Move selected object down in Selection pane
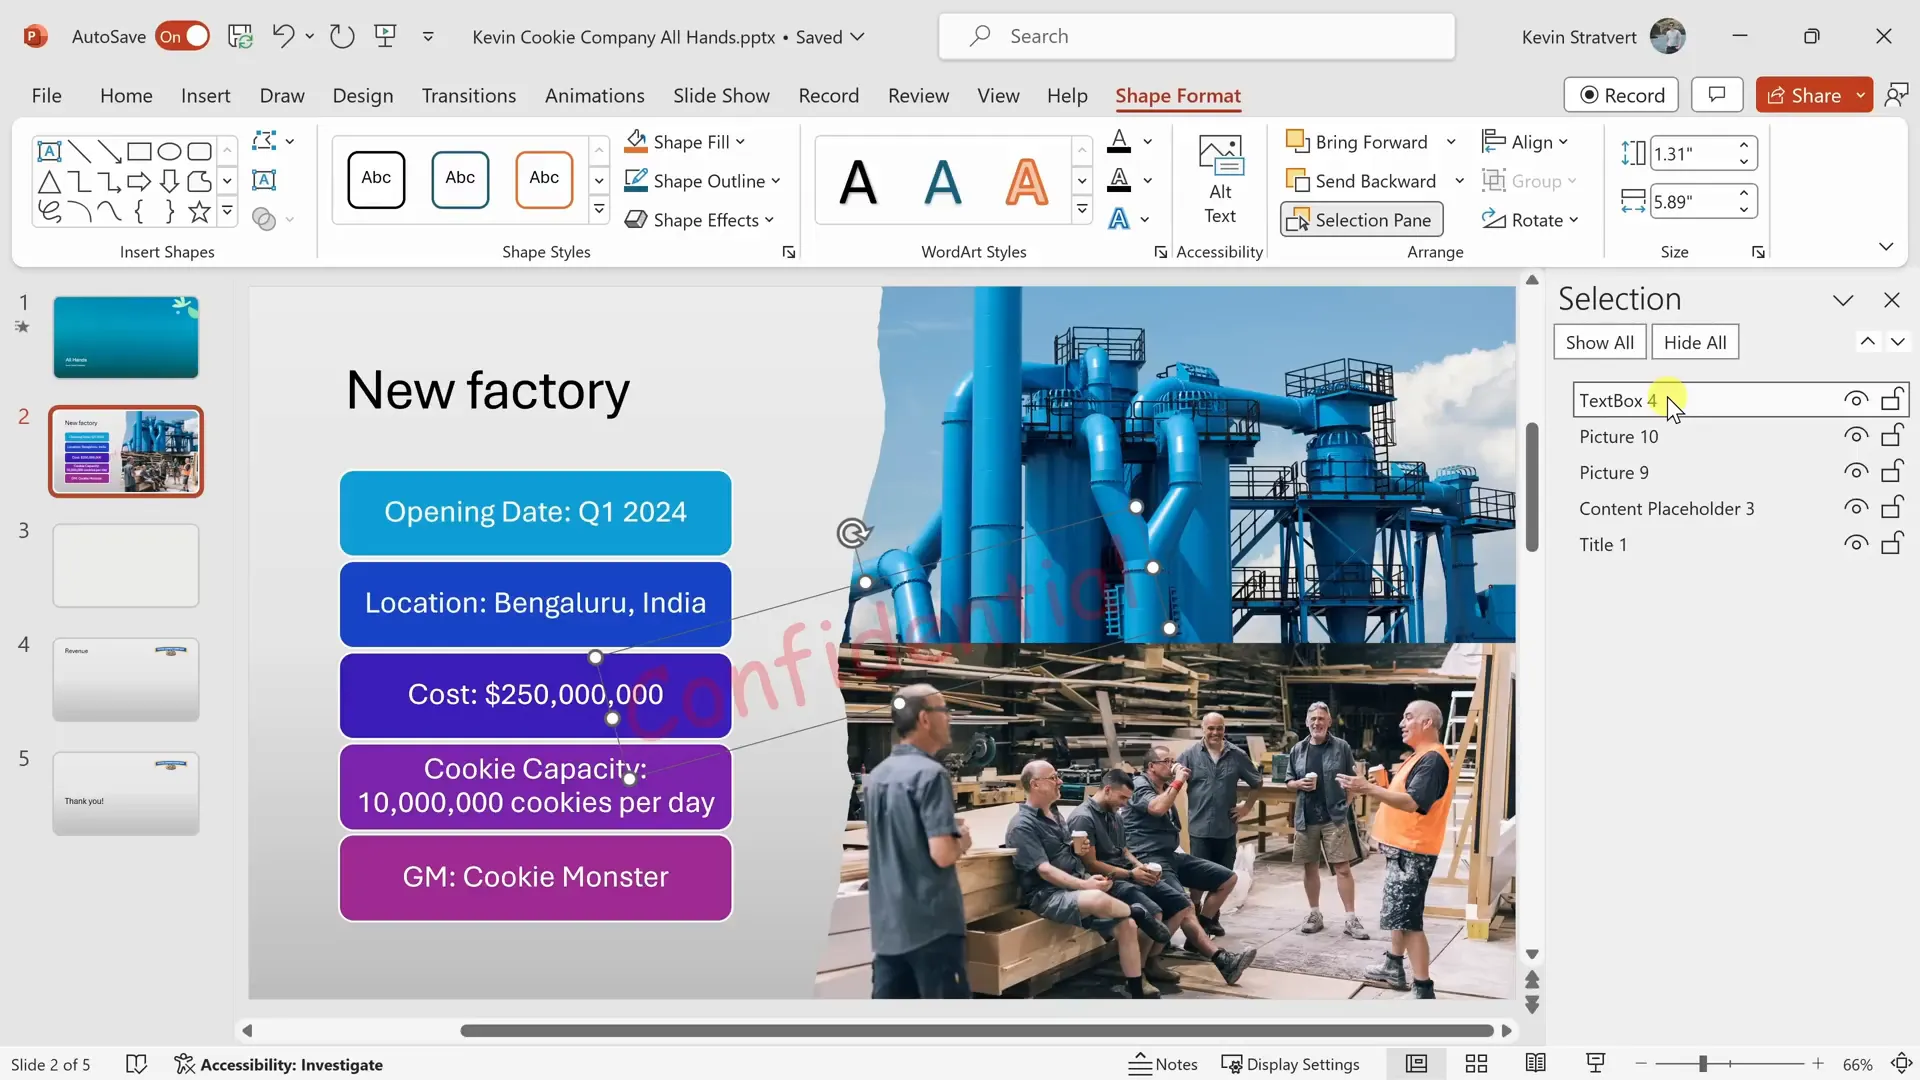Viewport: 1920px width, 1080px height. coord(1897,342)
